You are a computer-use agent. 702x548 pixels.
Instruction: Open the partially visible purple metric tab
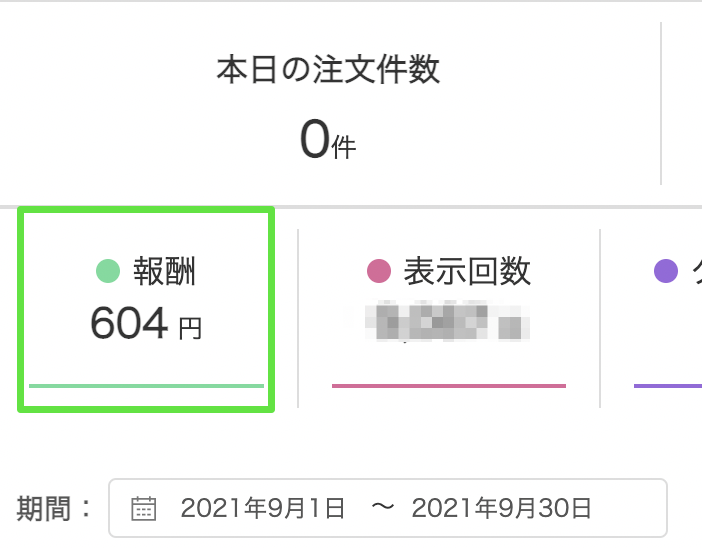pyautogui.click(x=652, y=318)
